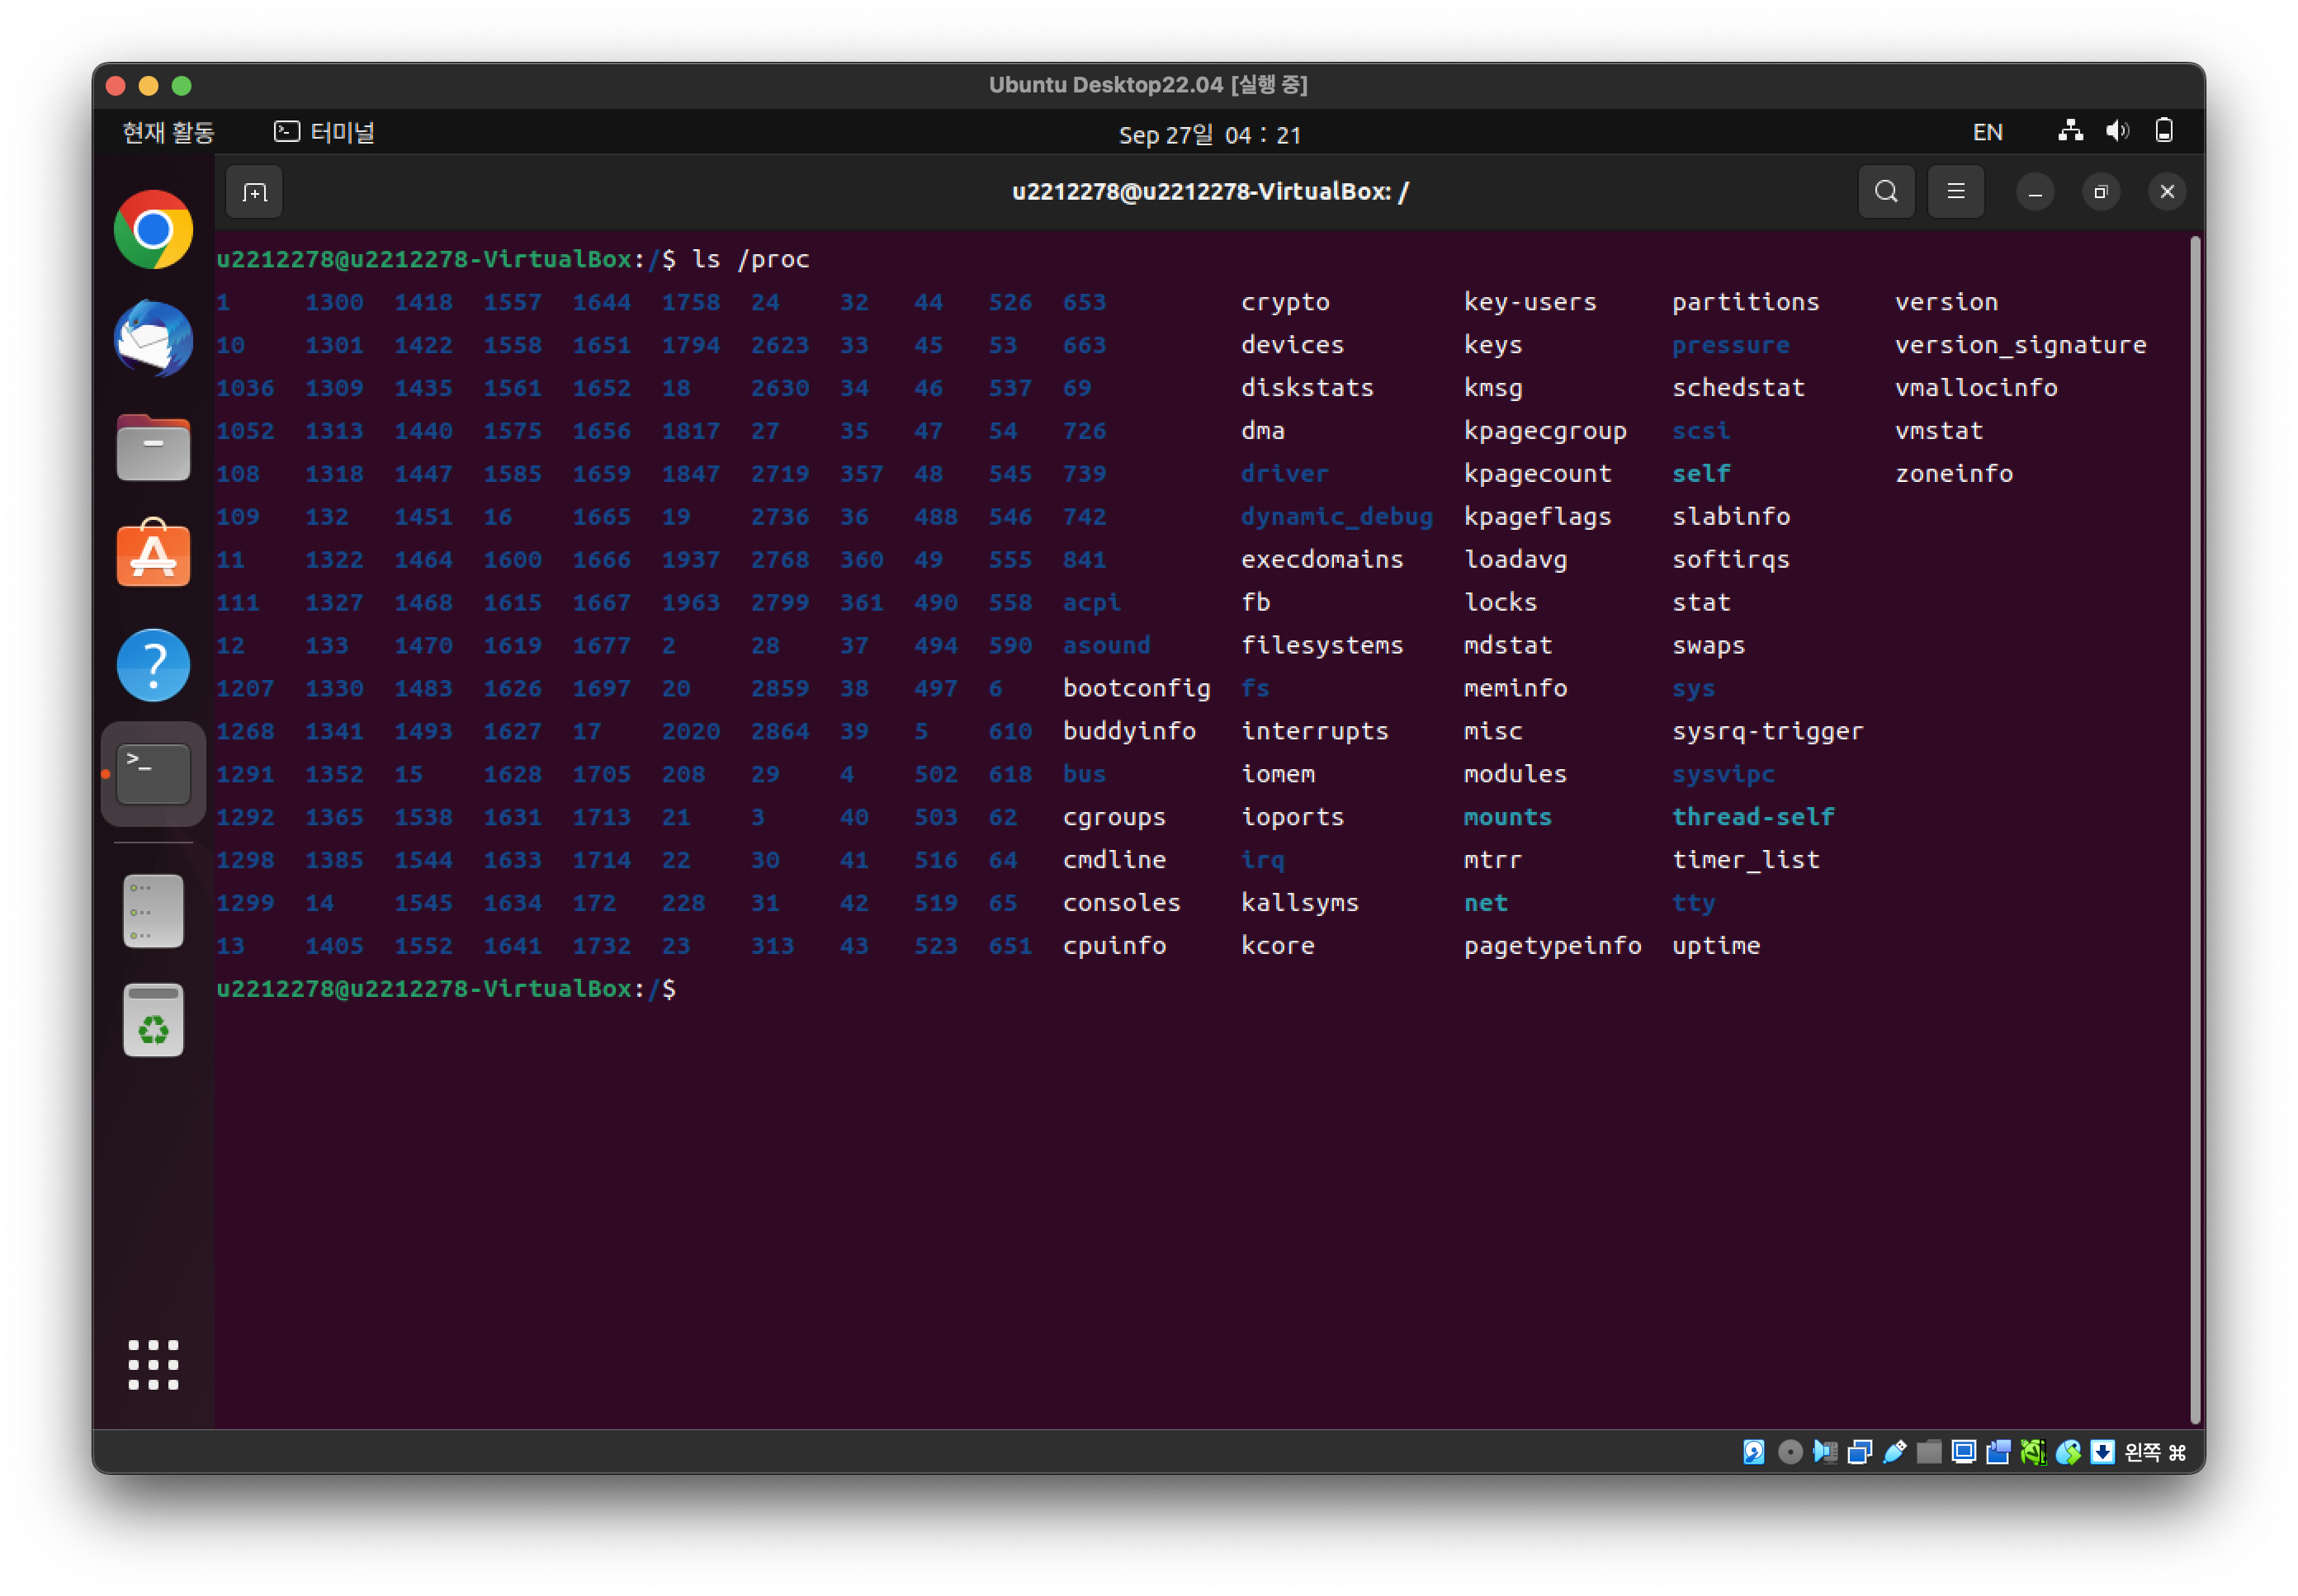The image size is (2298, 1596).
Task: Click the 'filesystems' entry
Action: [1322, 646]
